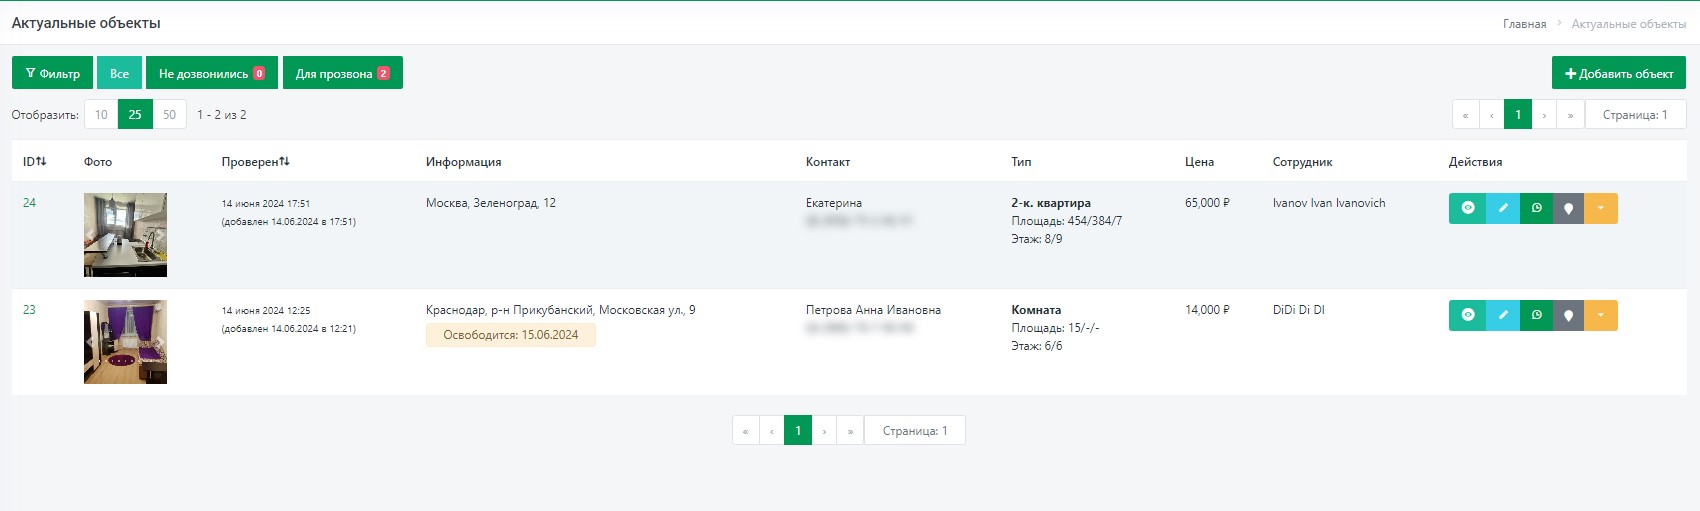Edit object 23 with the pencil icon

point(1503,315)
